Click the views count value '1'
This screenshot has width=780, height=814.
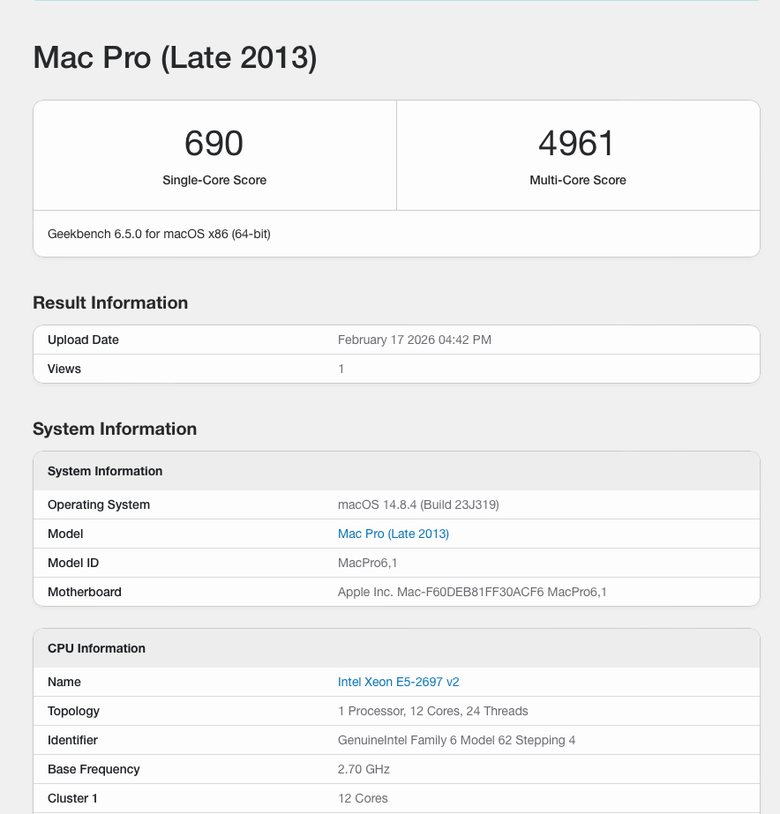click(x=341, y=369)
